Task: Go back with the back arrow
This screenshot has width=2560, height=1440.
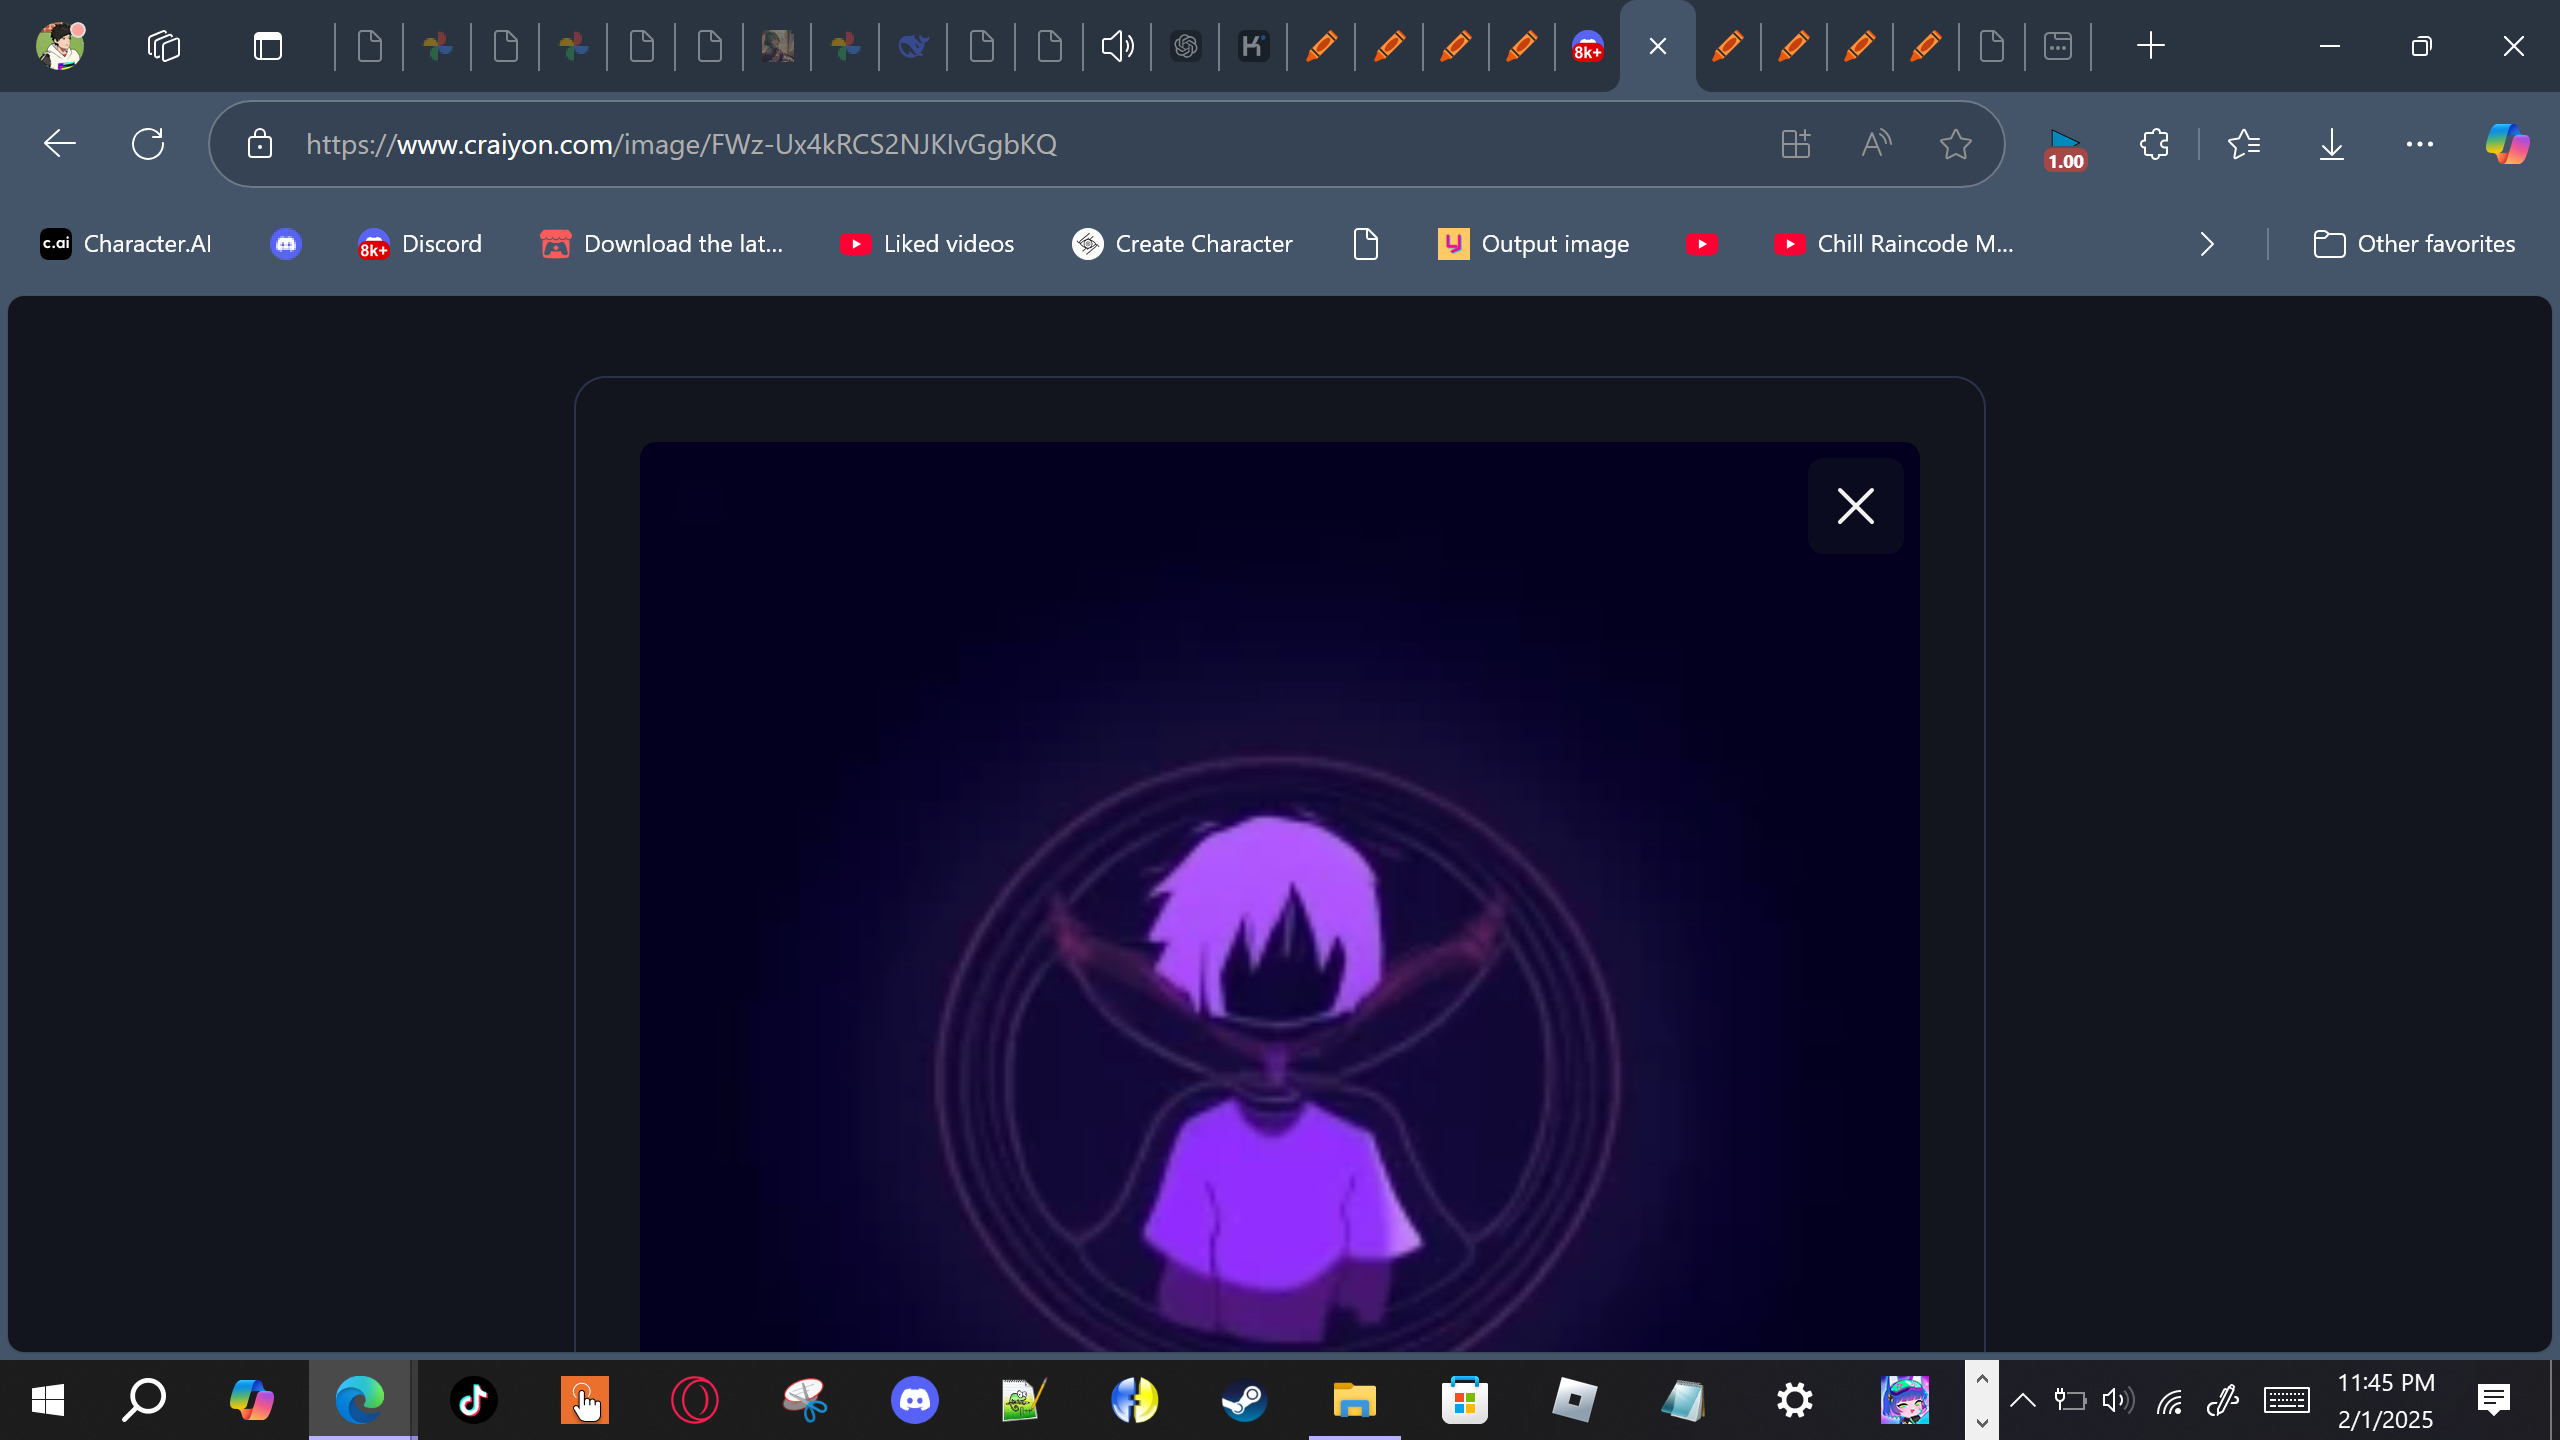Action: (x=60, y=144)
